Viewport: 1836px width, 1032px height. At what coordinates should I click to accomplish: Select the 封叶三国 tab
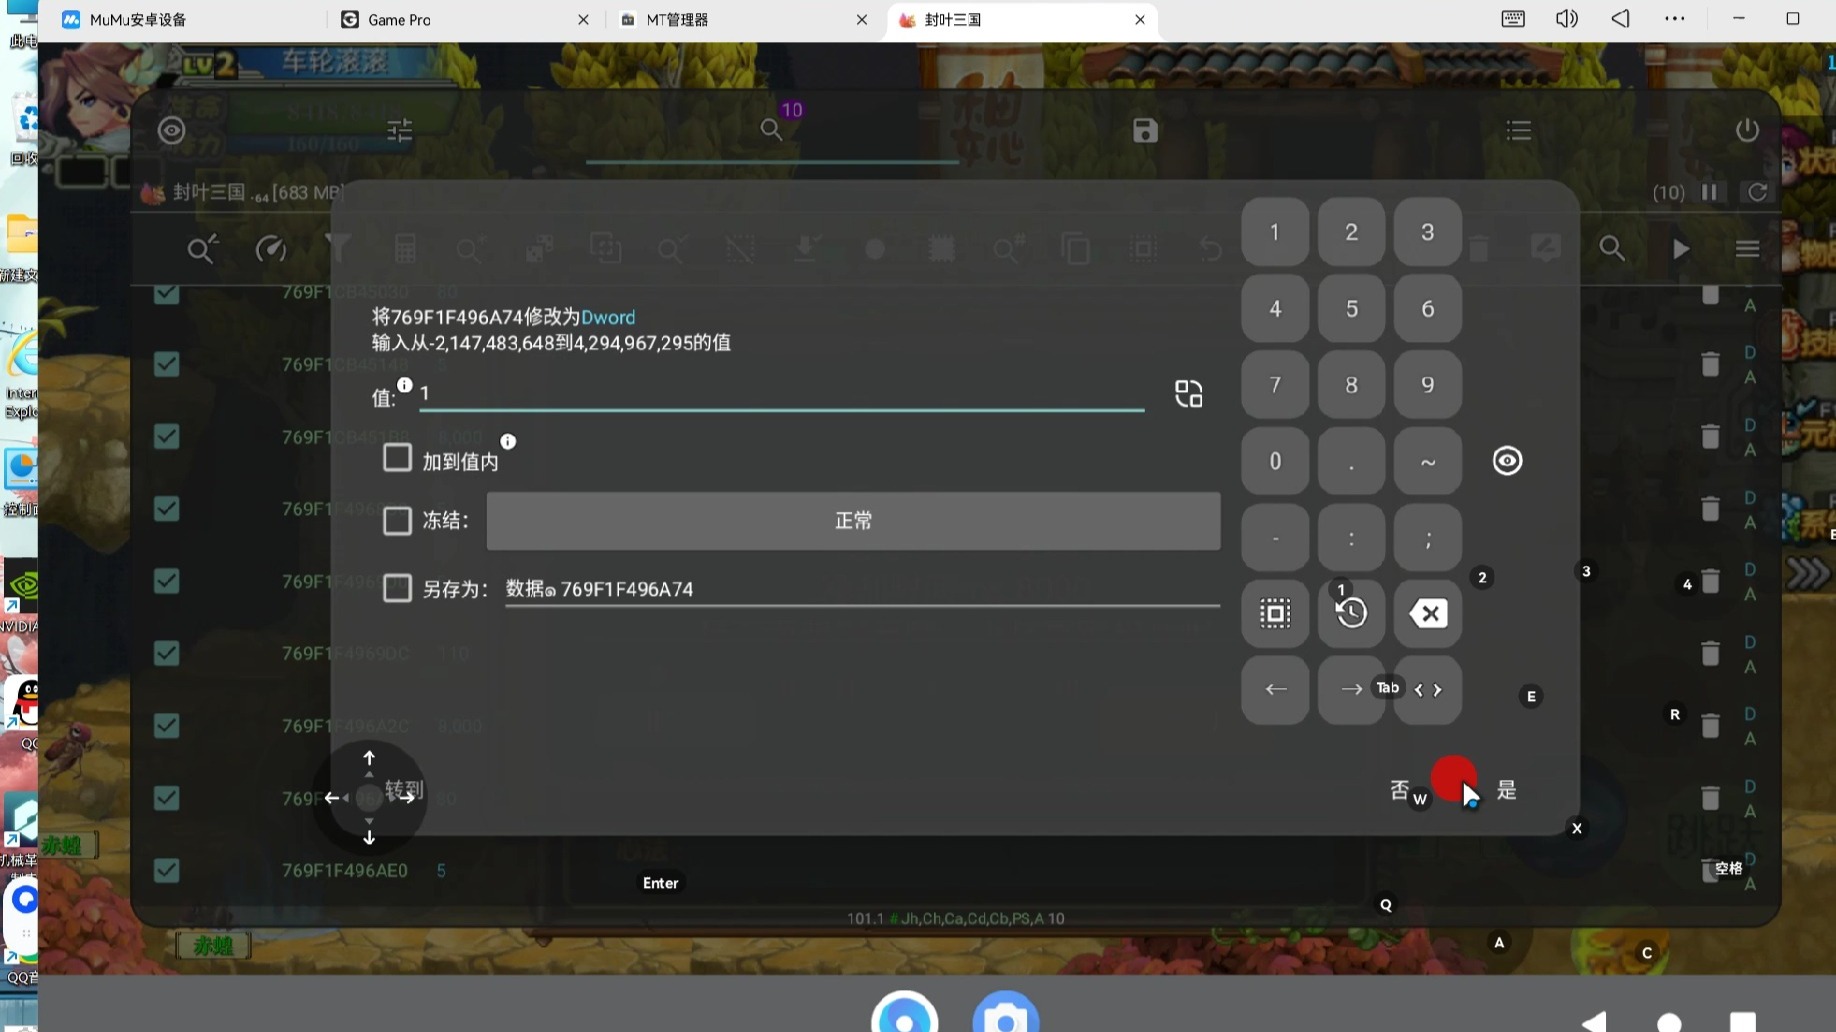(x=952, y=20)
